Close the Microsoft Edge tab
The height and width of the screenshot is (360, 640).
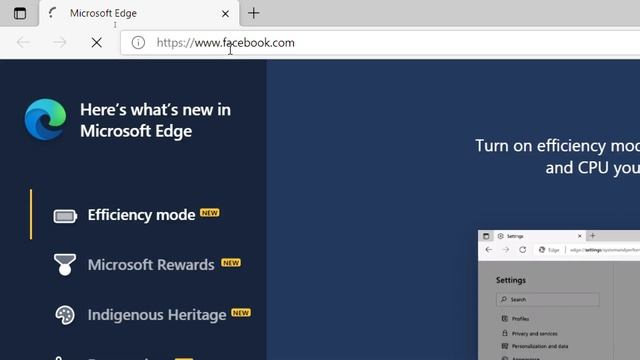pyautogui.click(x=225, y=14)
